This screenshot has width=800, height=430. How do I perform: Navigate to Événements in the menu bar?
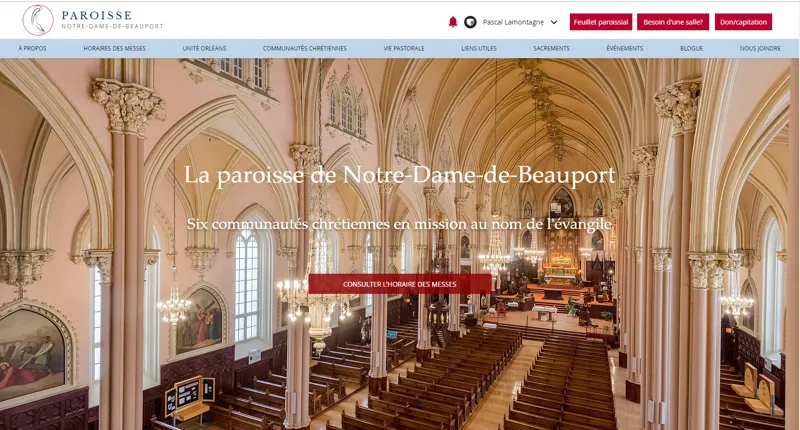pos(625,48)
